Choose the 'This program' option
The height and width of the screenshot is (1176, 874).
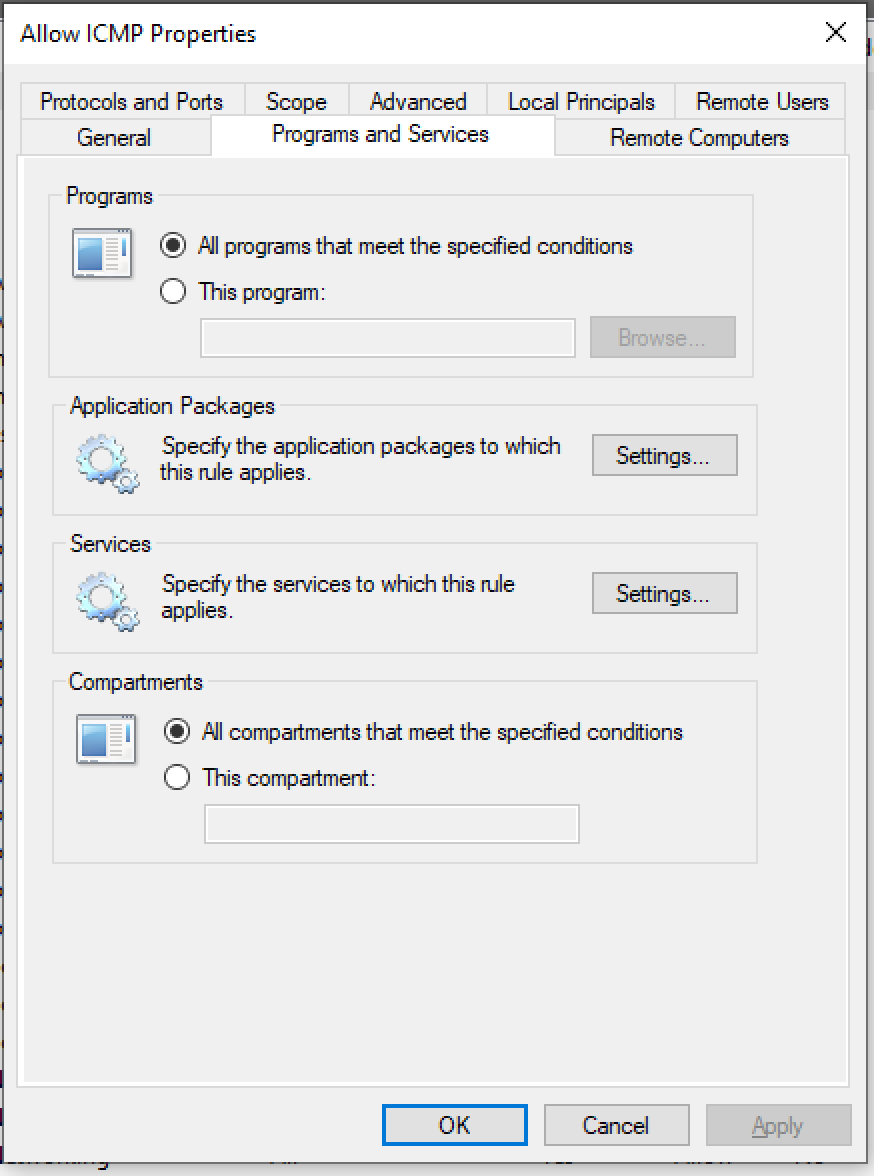[172, 291]
